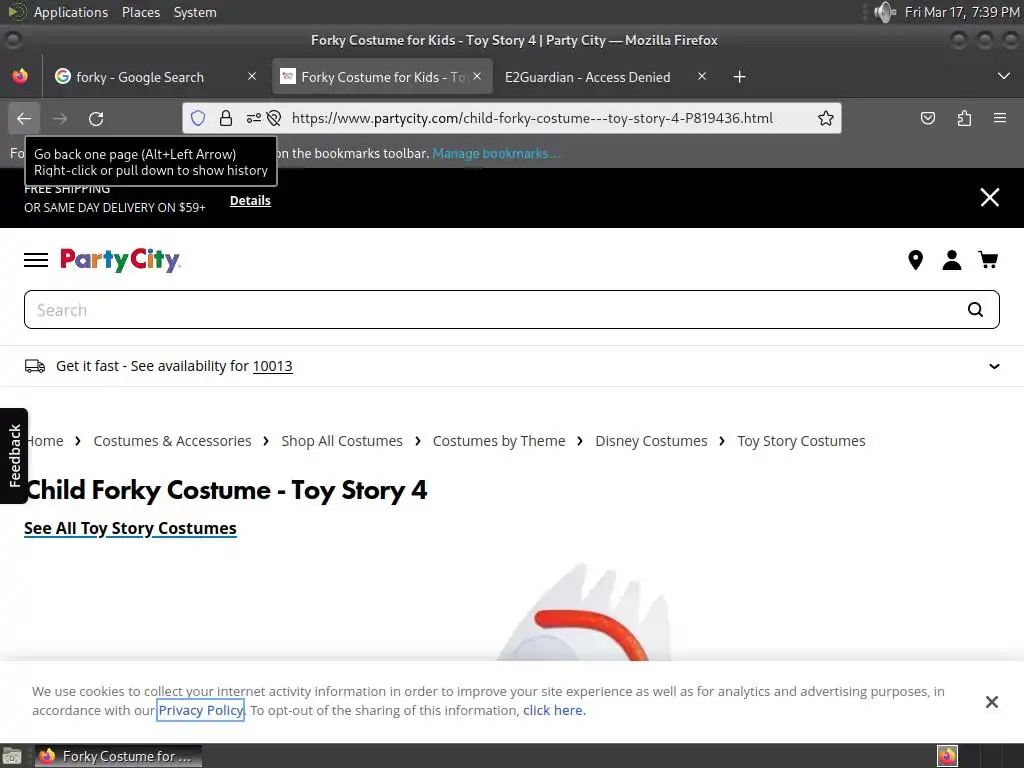1024x768 pixels.
Task: Open site permissions icon in address bar
Action: point(253,118)
